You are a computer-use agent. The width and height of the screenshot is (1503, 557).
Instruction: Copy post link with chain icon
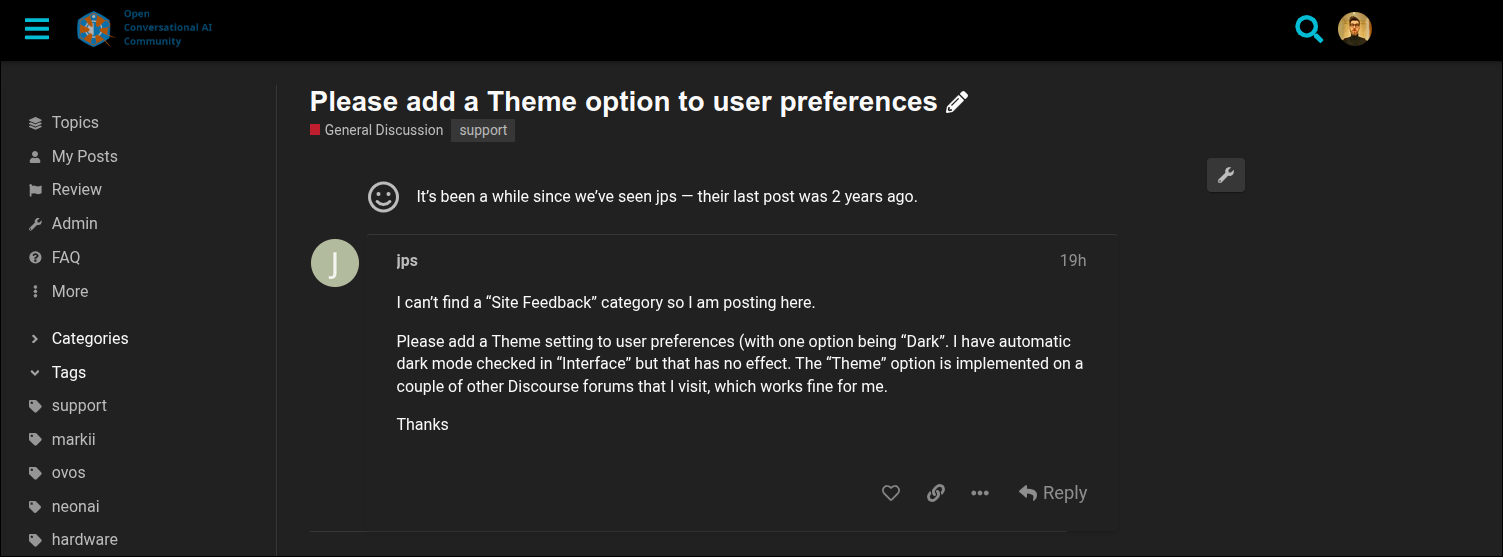pyautogui.click(x=936, y=493)
